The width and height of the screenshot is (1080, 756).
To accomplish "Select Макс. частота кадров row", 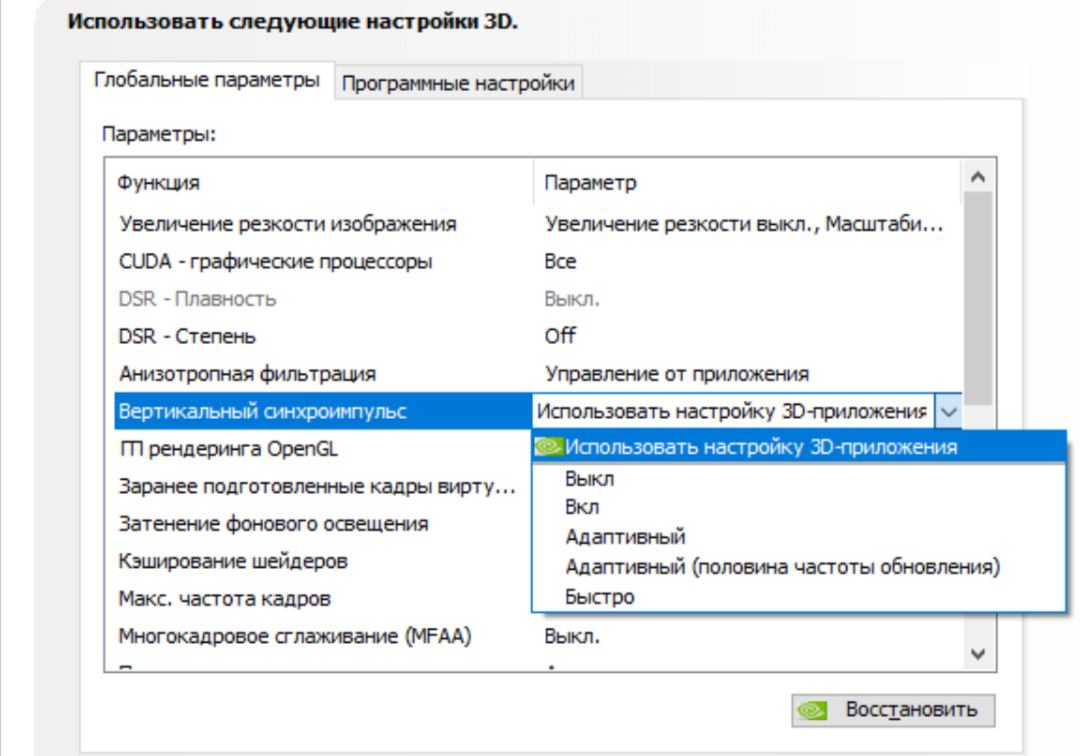I will 324,599.
